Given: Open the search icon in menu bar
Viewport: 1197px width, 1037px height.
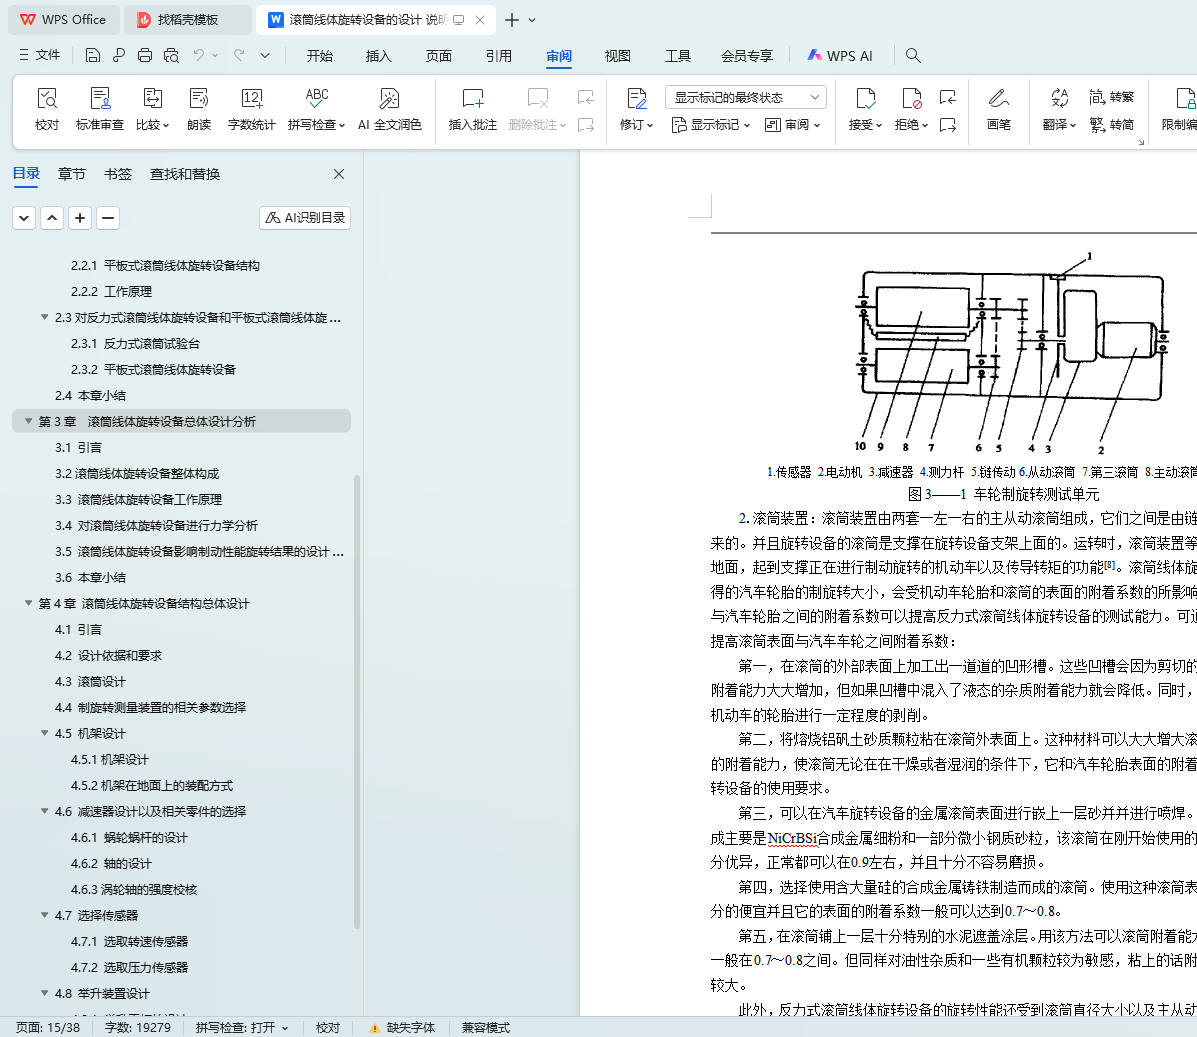Looking at the screenshot, I should click(913, 55).
